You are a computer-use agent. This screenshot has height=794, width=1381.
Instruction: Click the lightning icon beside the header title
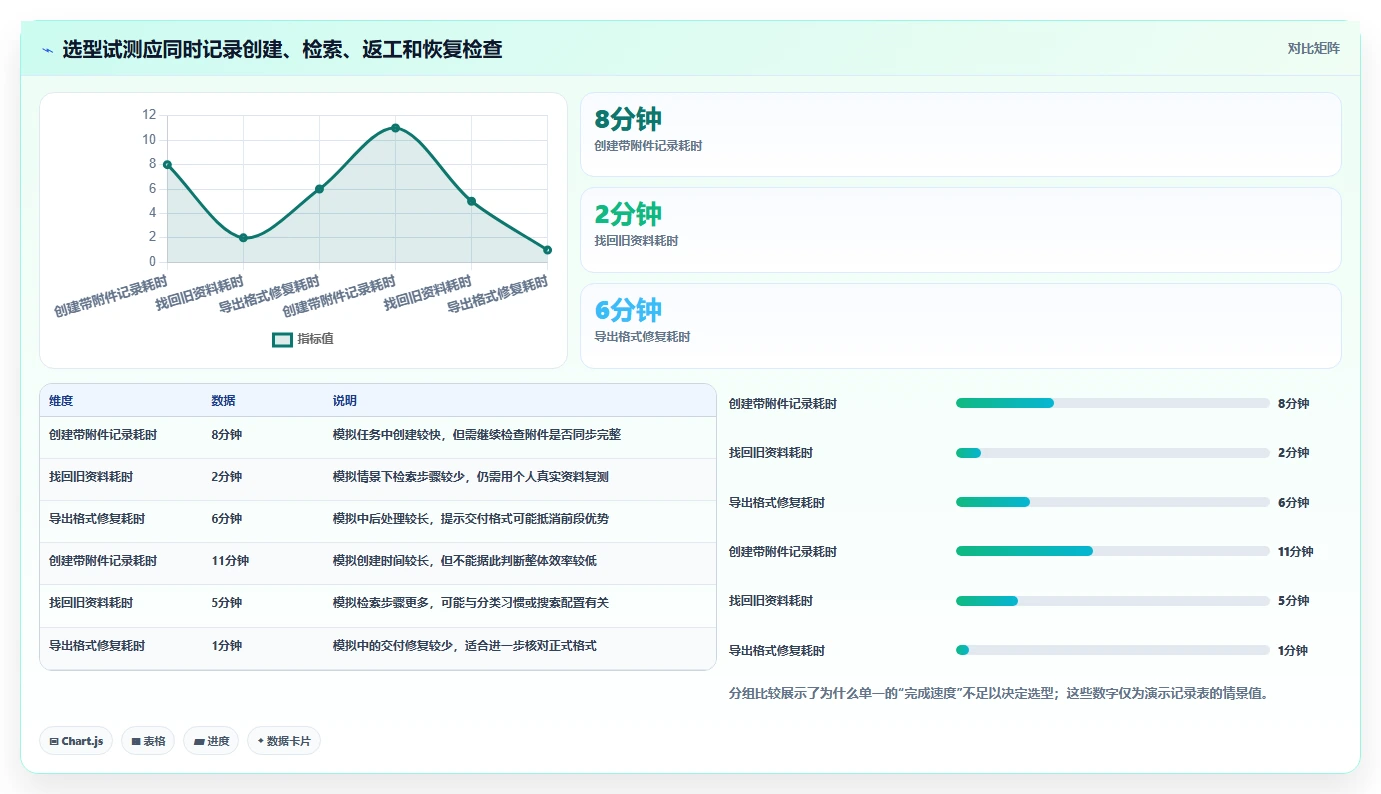coord(48,49)
